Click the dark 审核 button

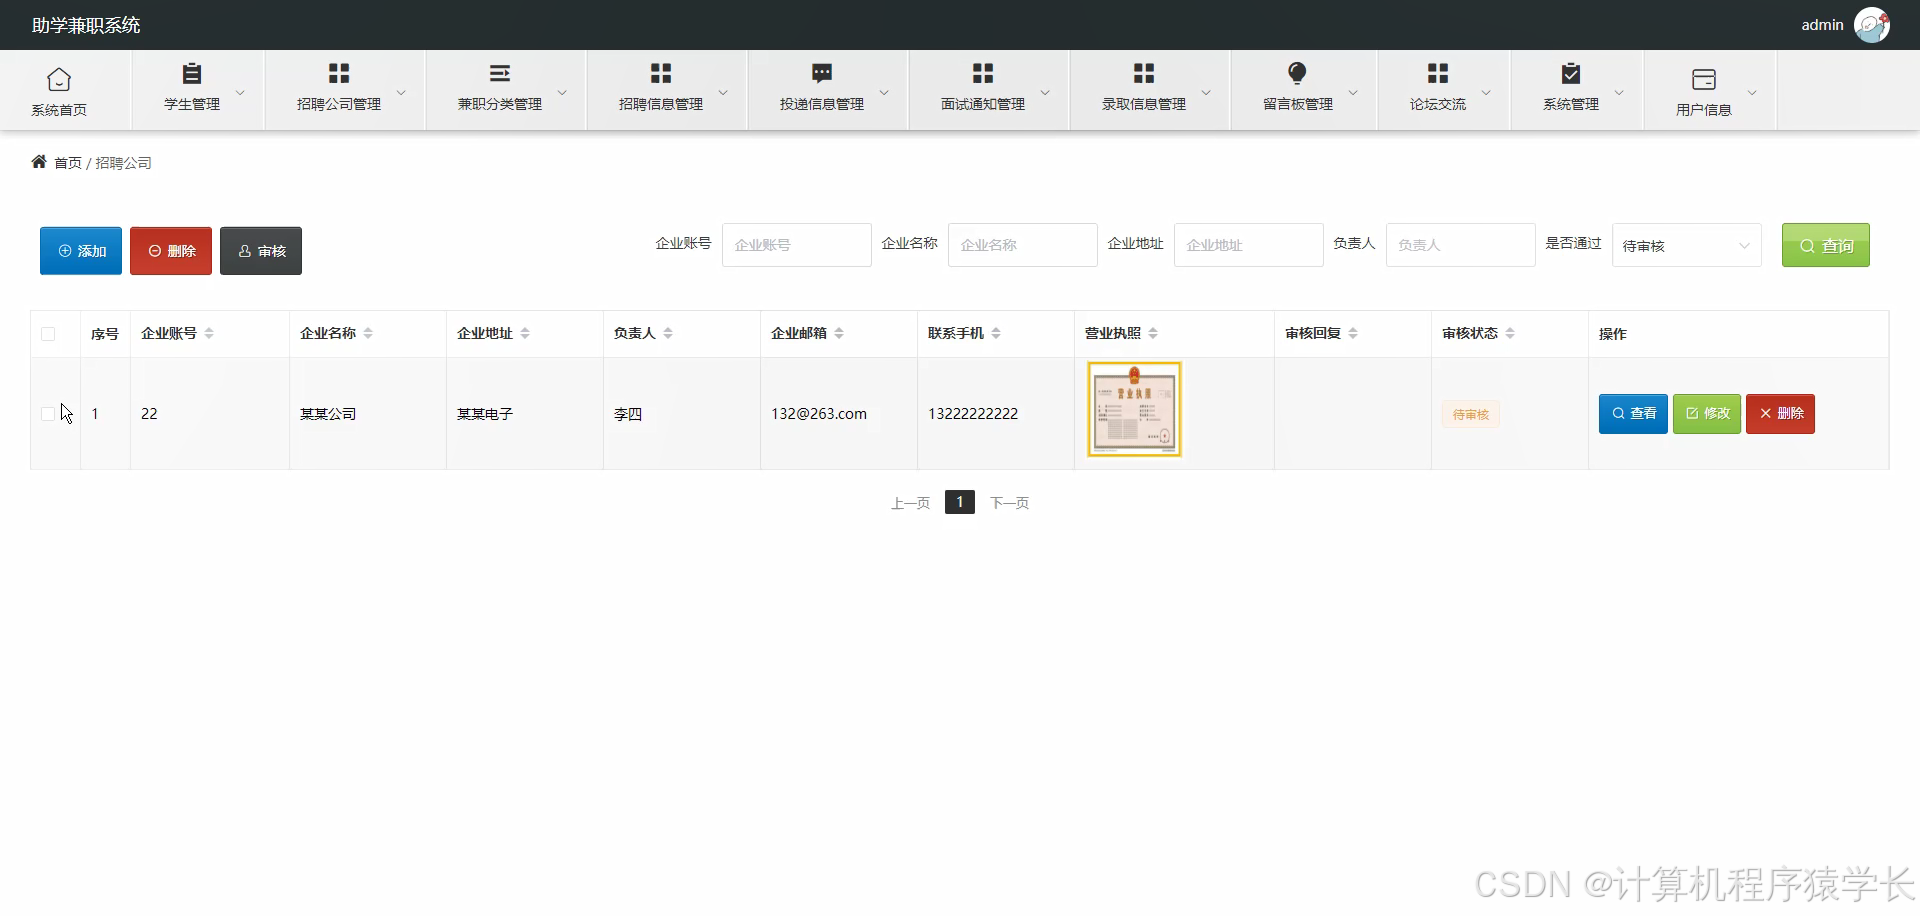pos(261,251)
